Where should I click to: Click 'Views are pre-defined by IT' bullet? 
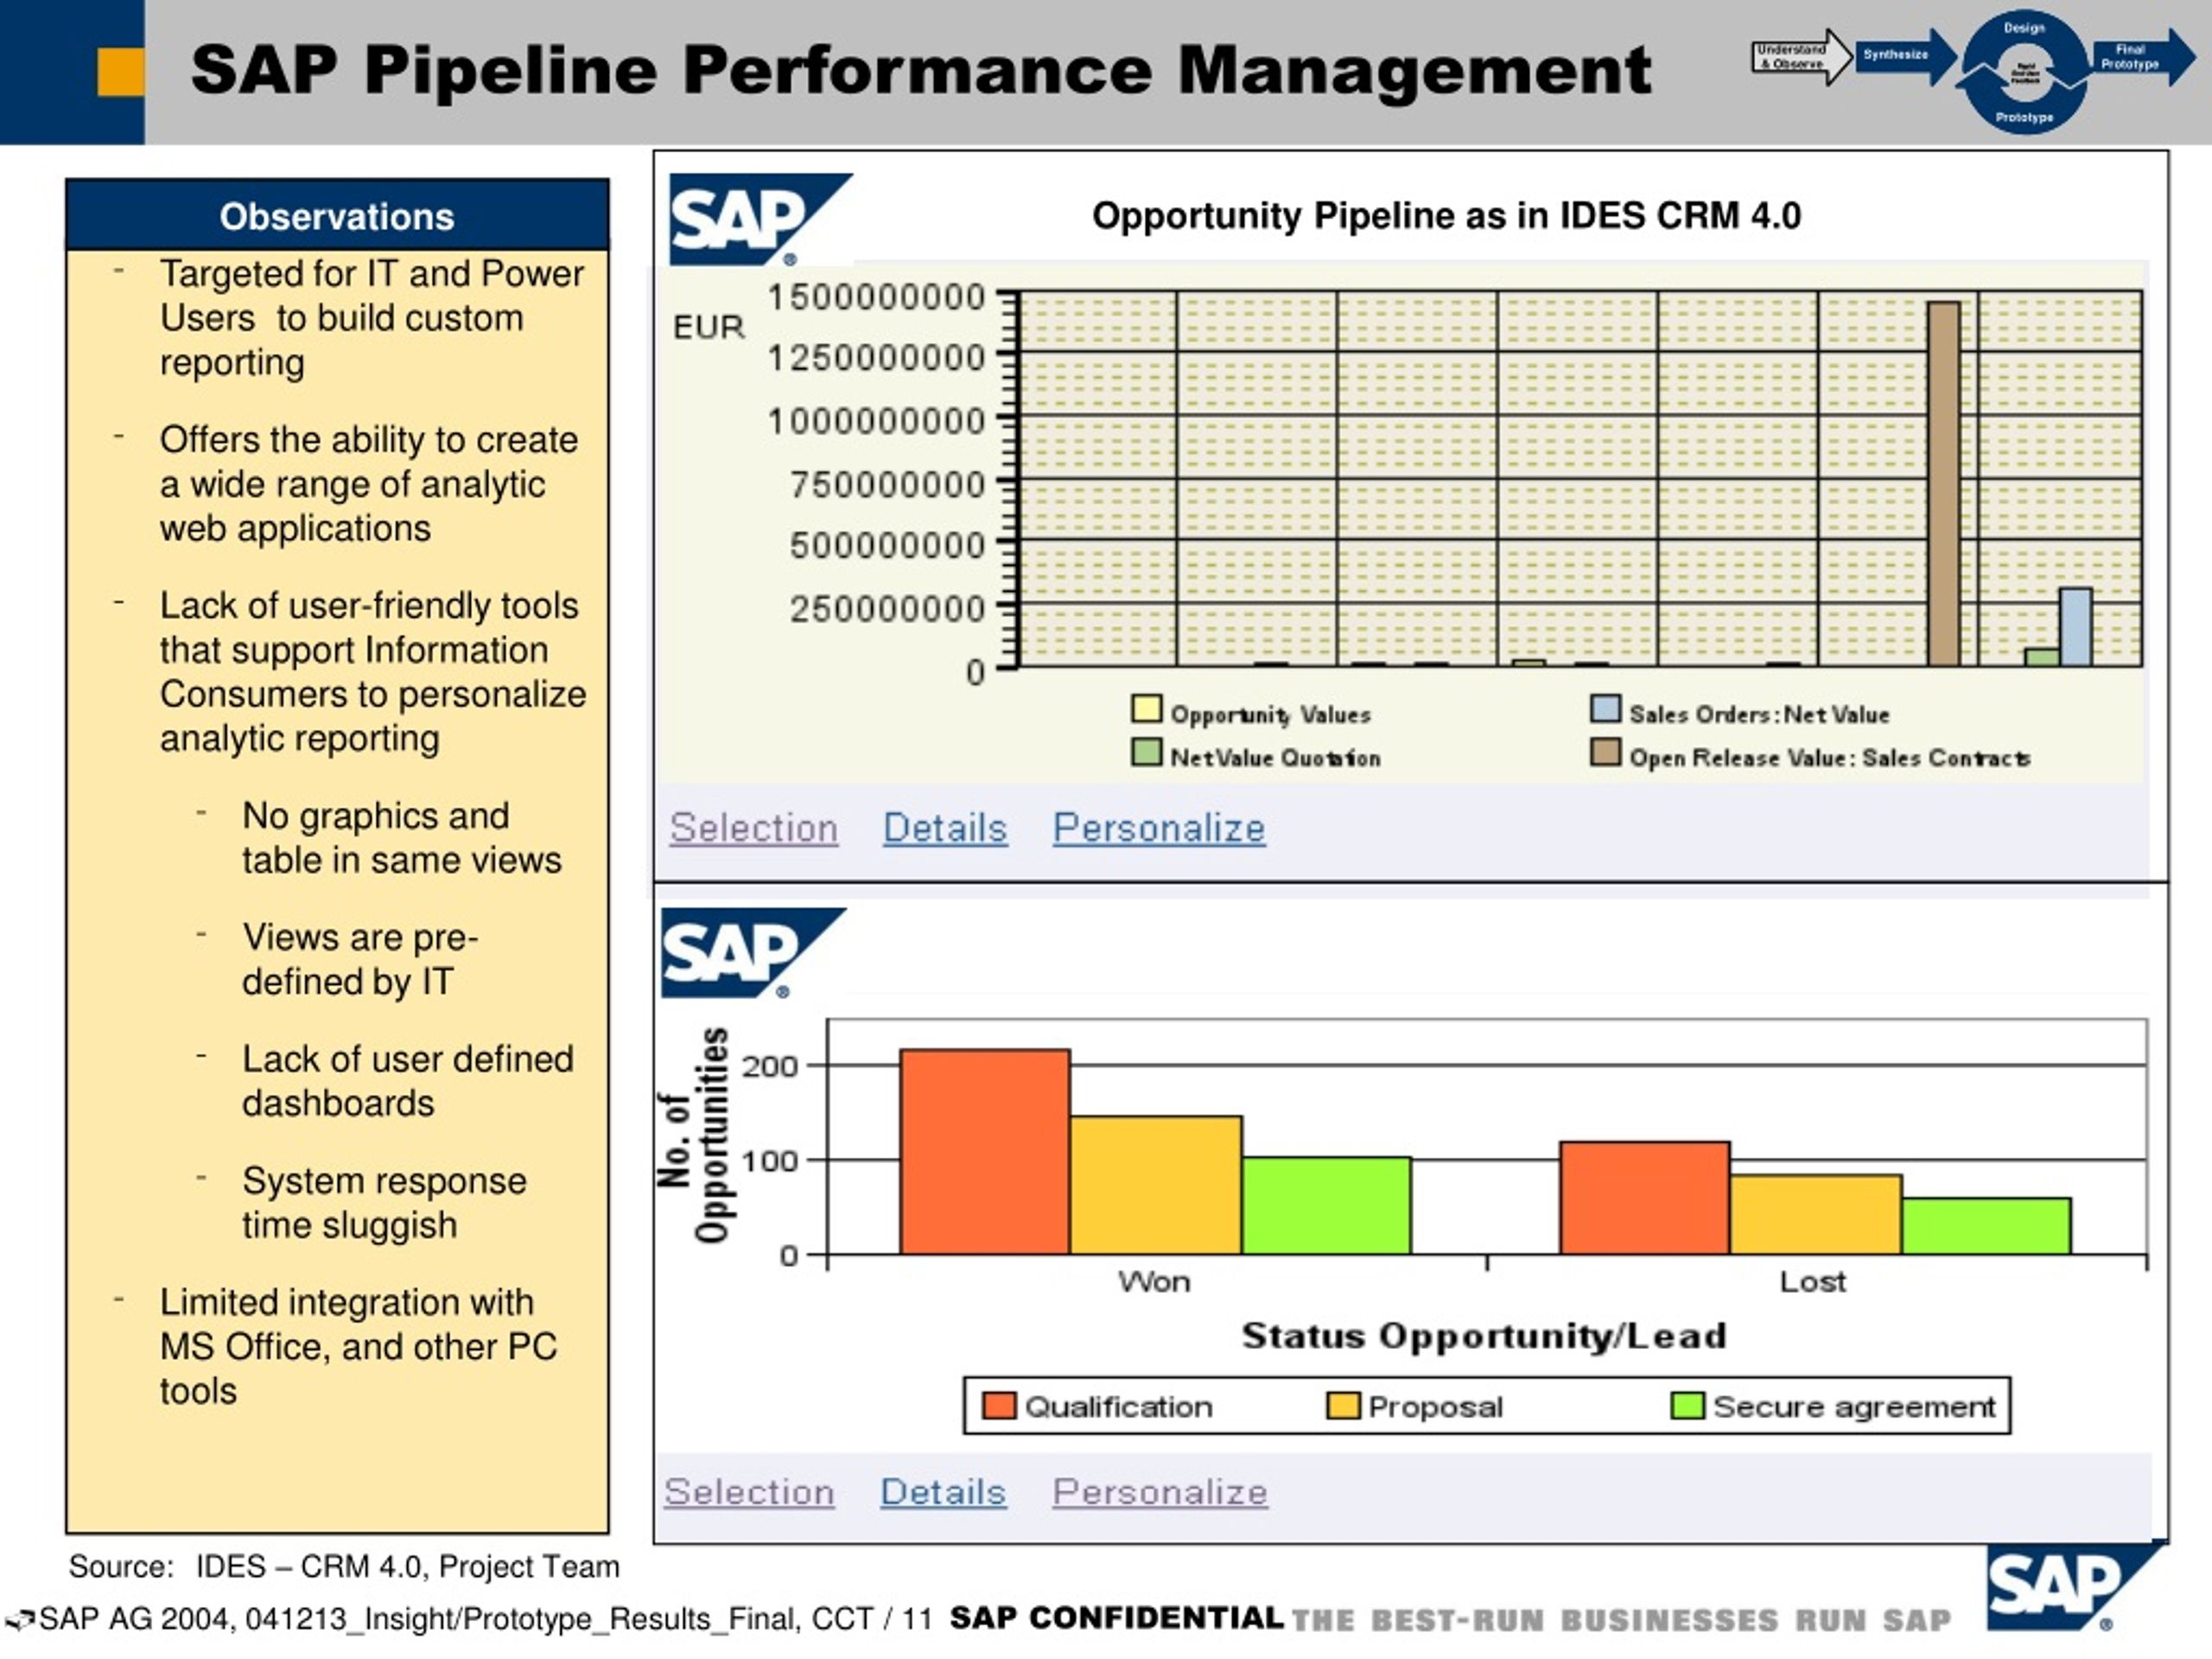(x=360, y=959)
